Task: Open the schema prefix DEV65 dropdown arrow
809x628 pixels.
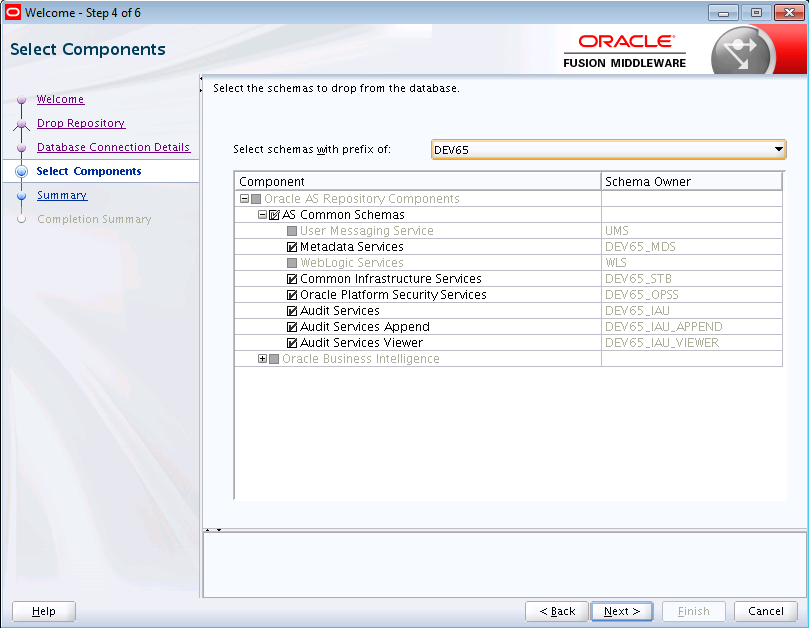Action: point(779,150)
